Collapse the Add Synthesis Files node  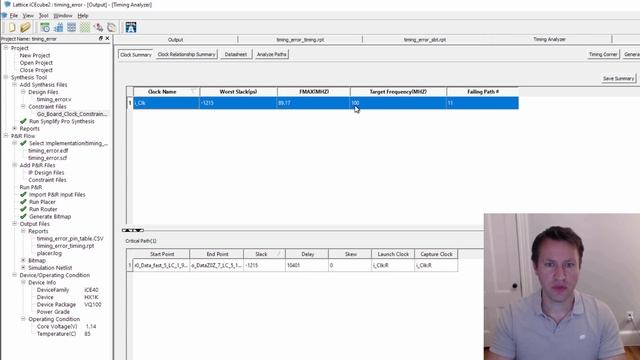coord(15,84)
